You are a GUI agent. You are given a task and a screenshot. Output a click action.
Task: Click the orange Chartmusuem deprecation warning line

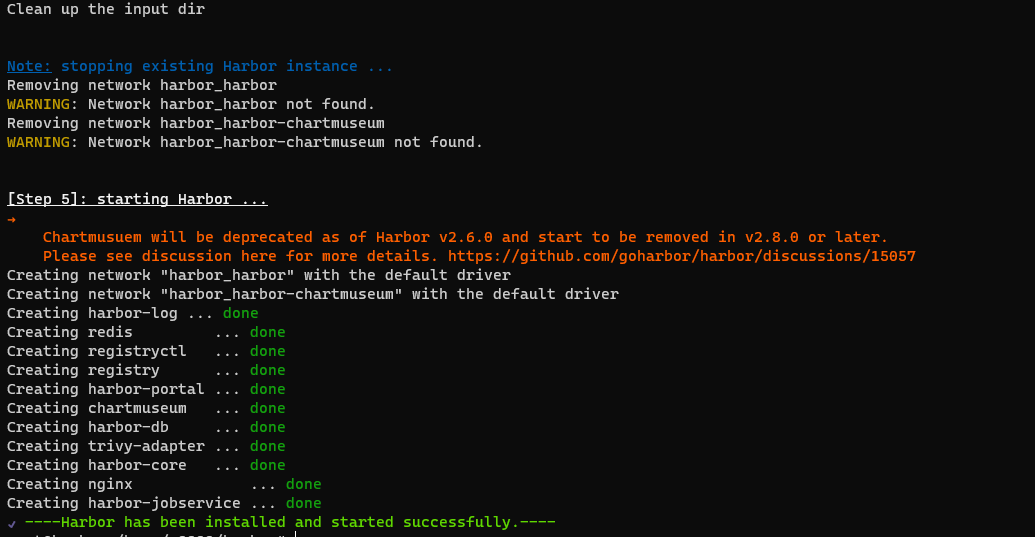pyautogui.click(x=465, y=237)
